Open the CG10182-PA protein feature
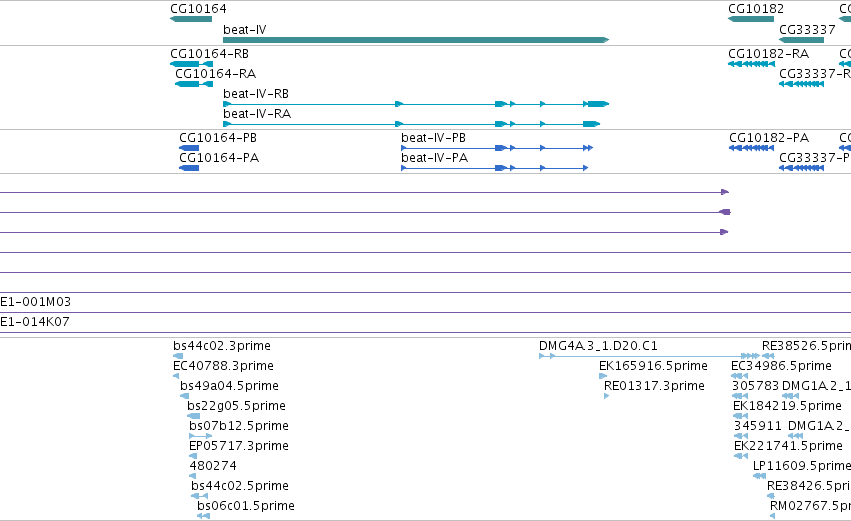Screen dimensions: 851x521 [x=769, y=138]
